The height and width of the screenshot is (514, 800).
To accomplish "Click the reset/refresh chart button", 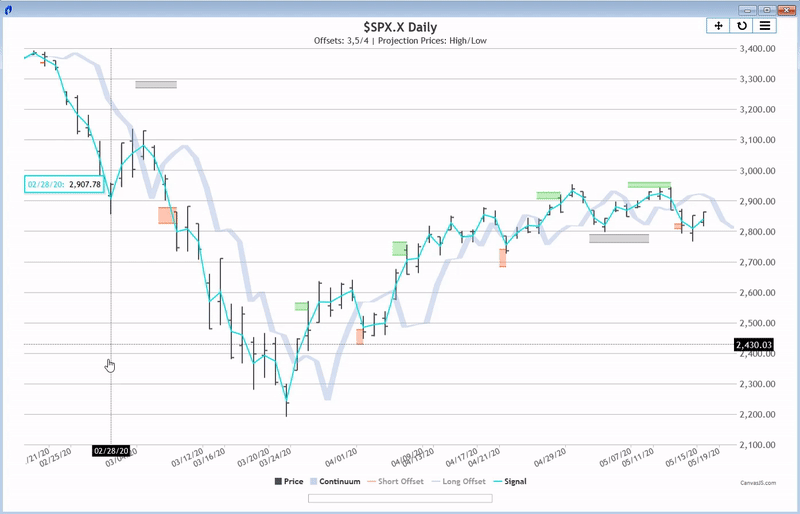I will point(742,26).
